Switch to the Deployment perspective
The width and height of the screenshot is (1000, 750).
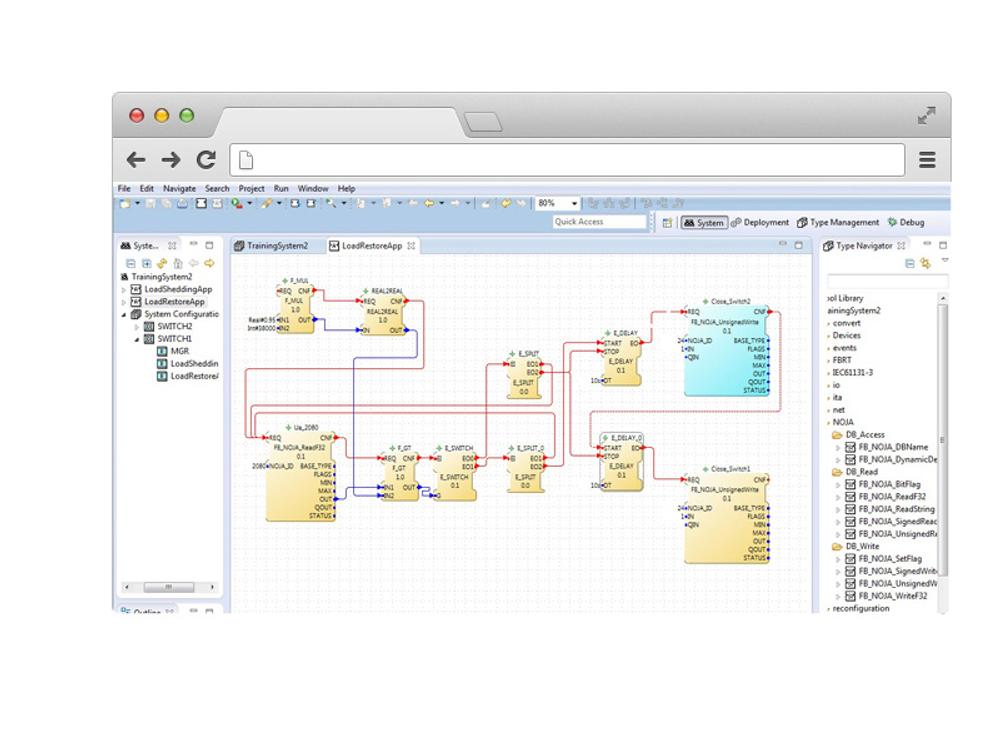click(760, 223)
